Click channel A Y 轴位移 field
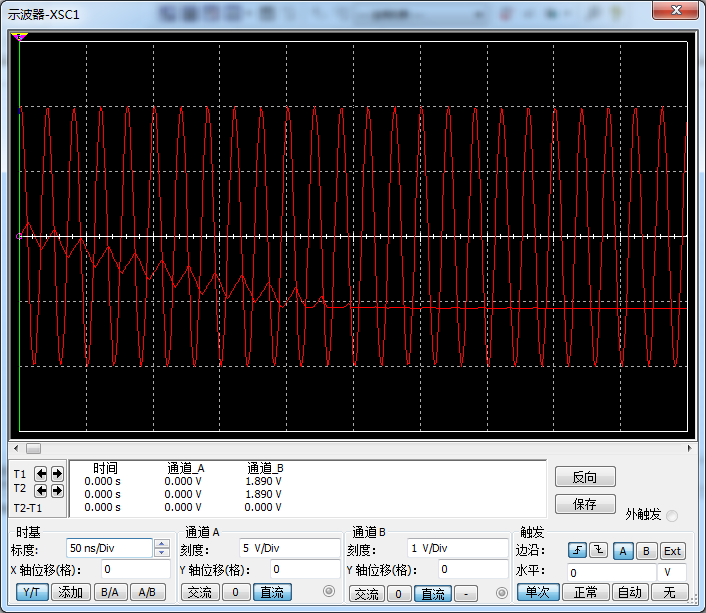The width and height of the screenshot is (706, 613). [305, 569]
